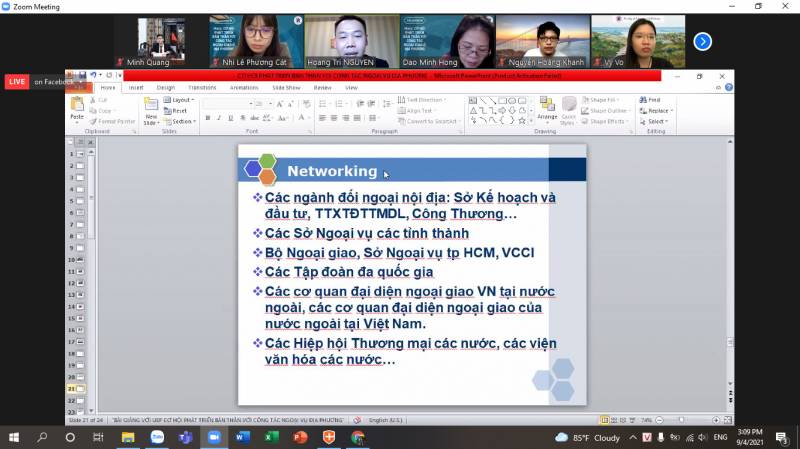Toggle bold formatting in the Font group
800x449 pixels.
point(208,118)
